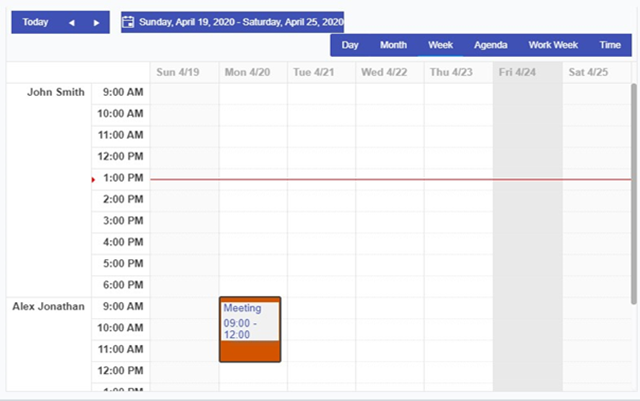
Task: Switch to Agenda view
Action: pyautogui.click(x=491, y=45)
